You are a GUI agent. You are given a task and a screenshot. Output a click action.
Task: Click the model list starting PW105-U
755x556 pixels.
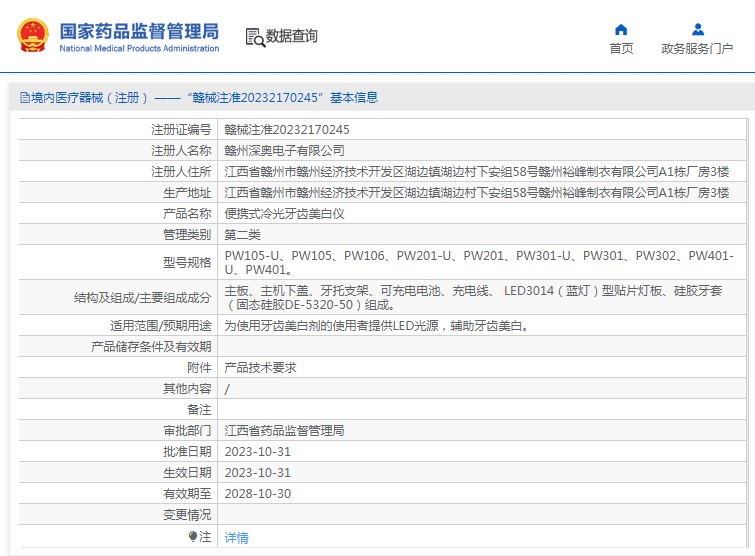tap(479, 262)
